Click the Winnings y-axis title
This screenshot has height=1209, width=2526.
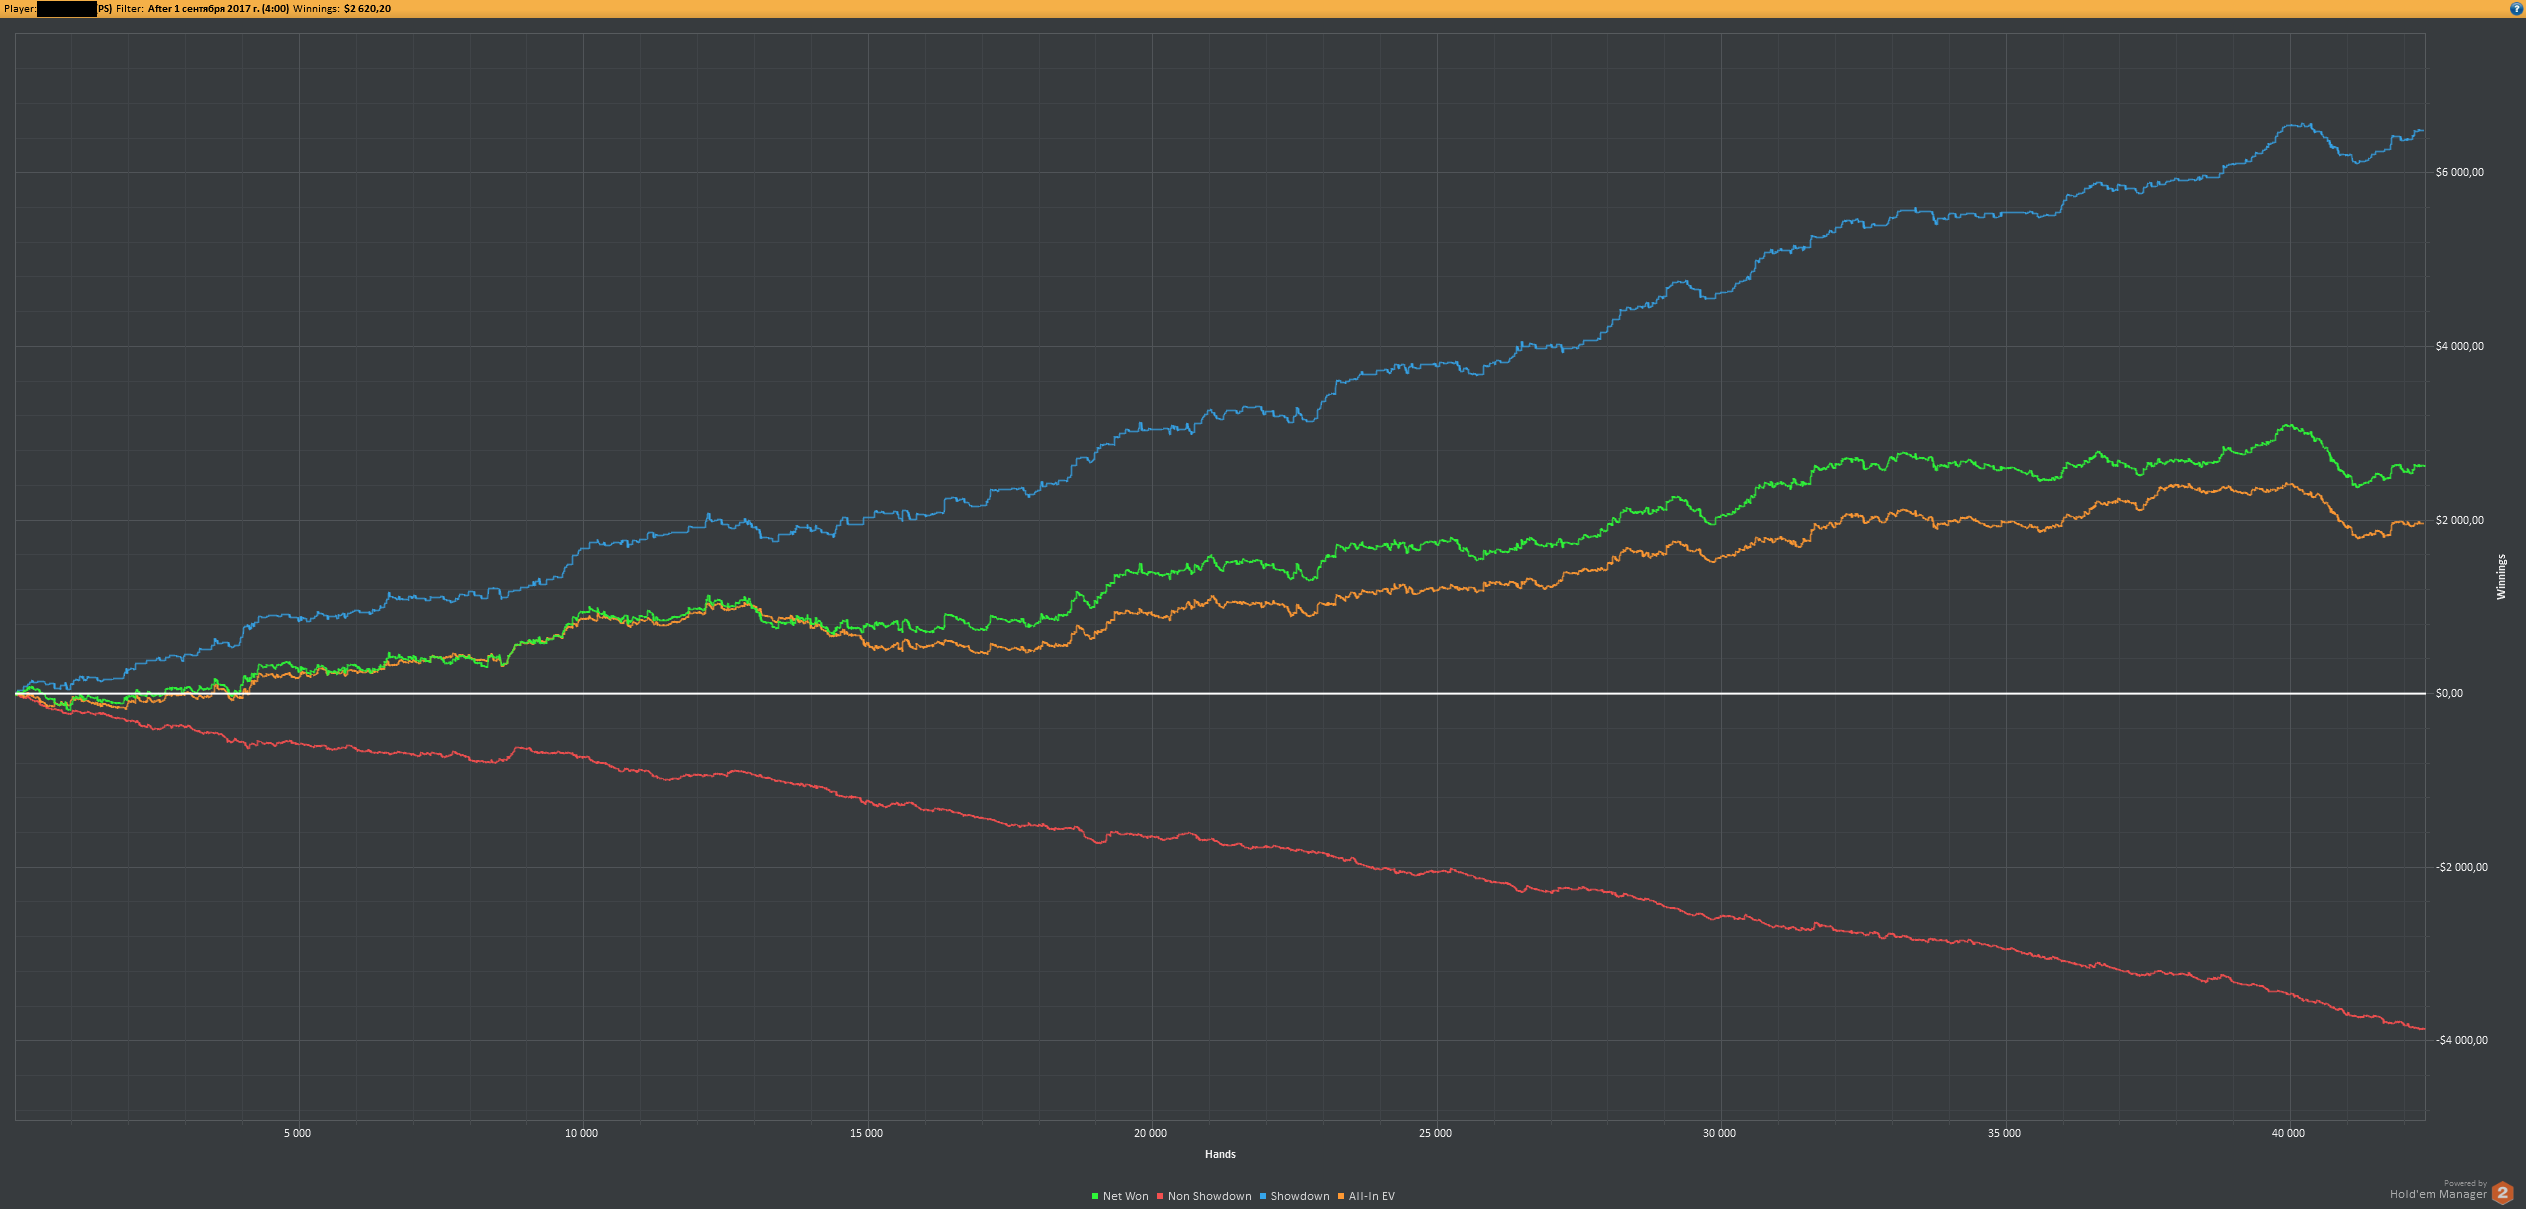tap(2501, 577)
